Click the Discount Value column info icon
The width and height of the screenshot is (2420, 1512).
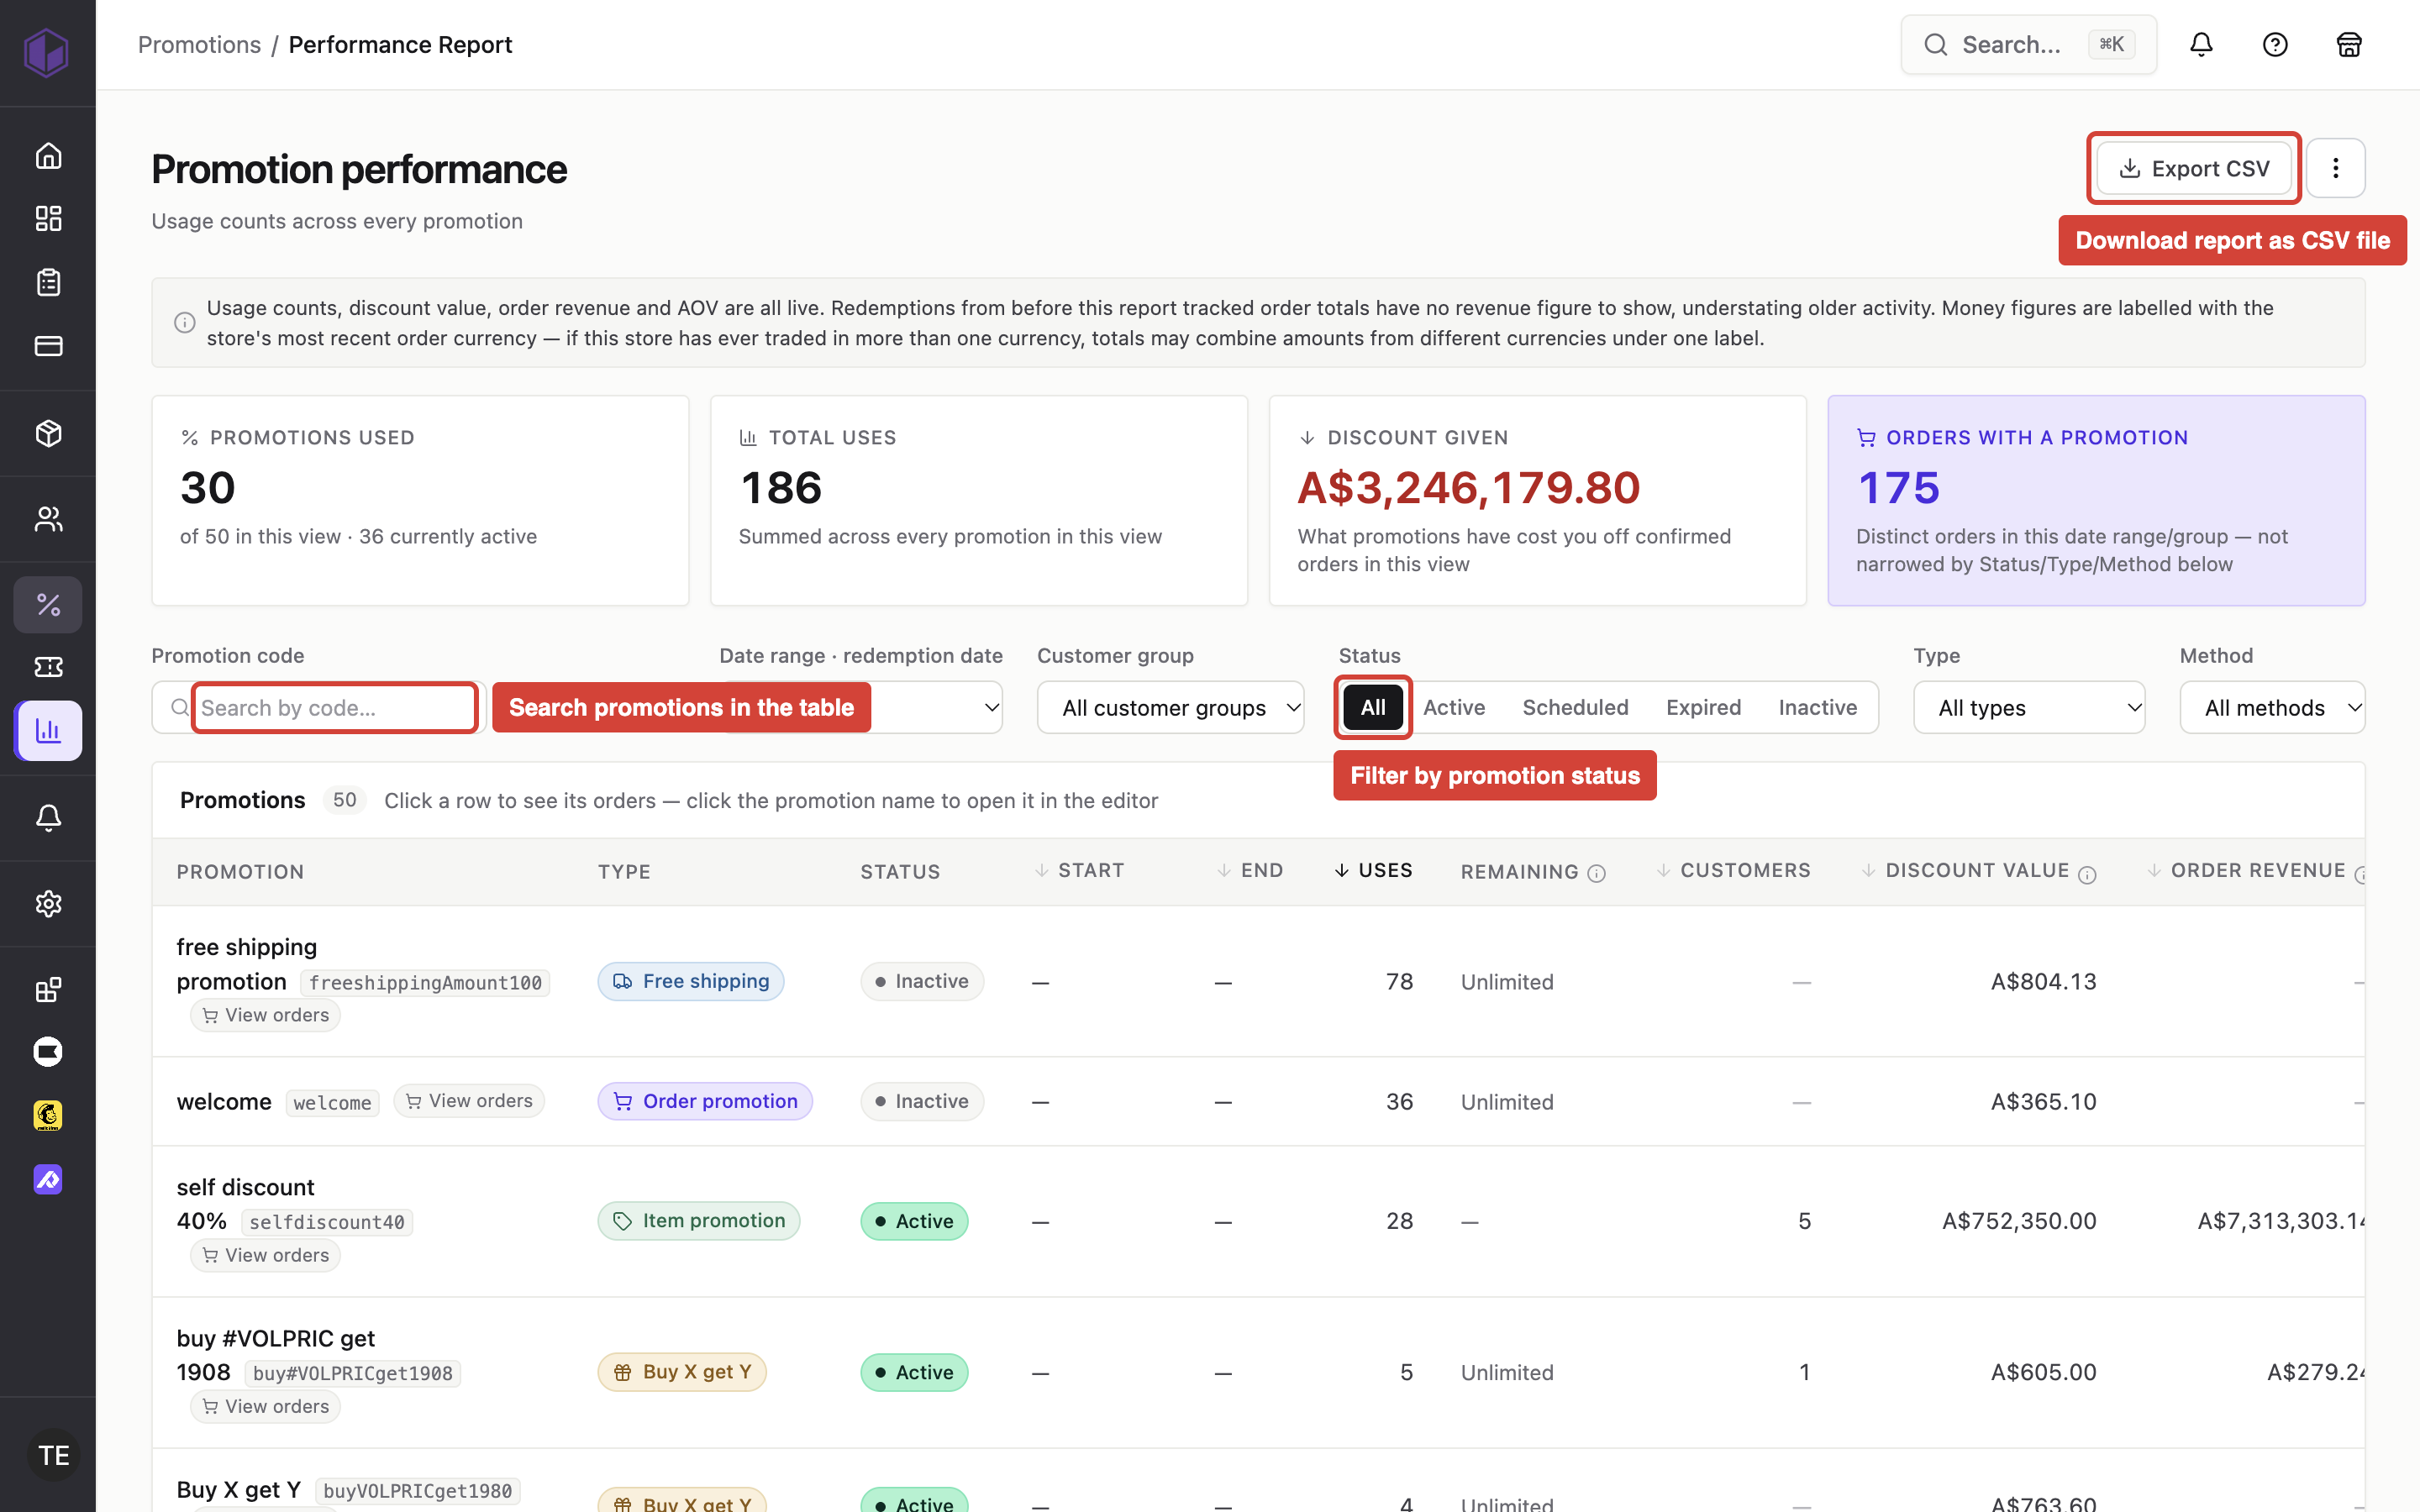pyautogui.click(x=2087, y=875)
